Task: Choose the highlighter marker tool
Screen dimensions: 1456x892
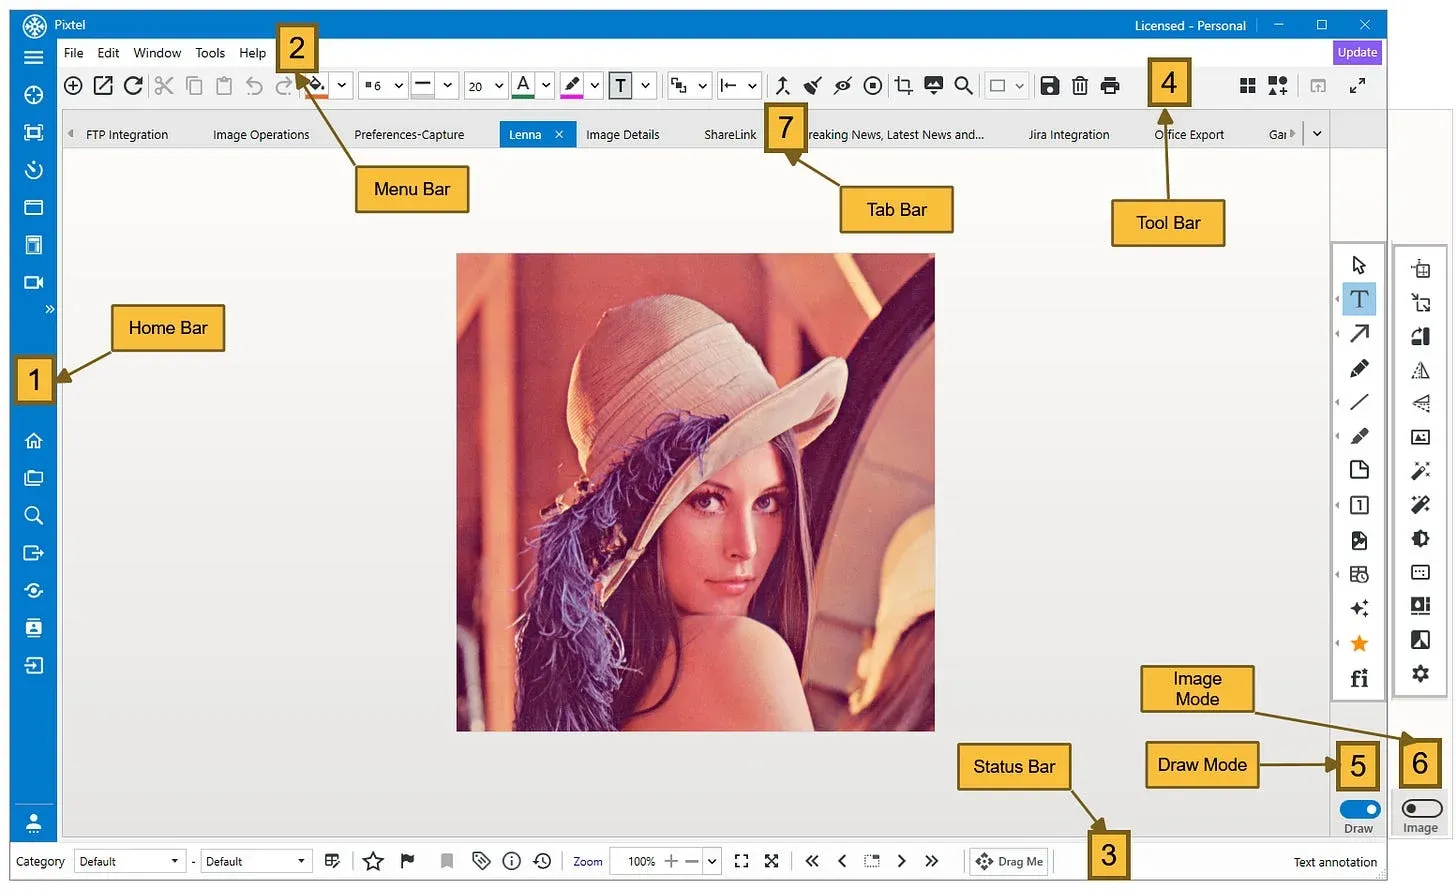Action: point(1359,436)
